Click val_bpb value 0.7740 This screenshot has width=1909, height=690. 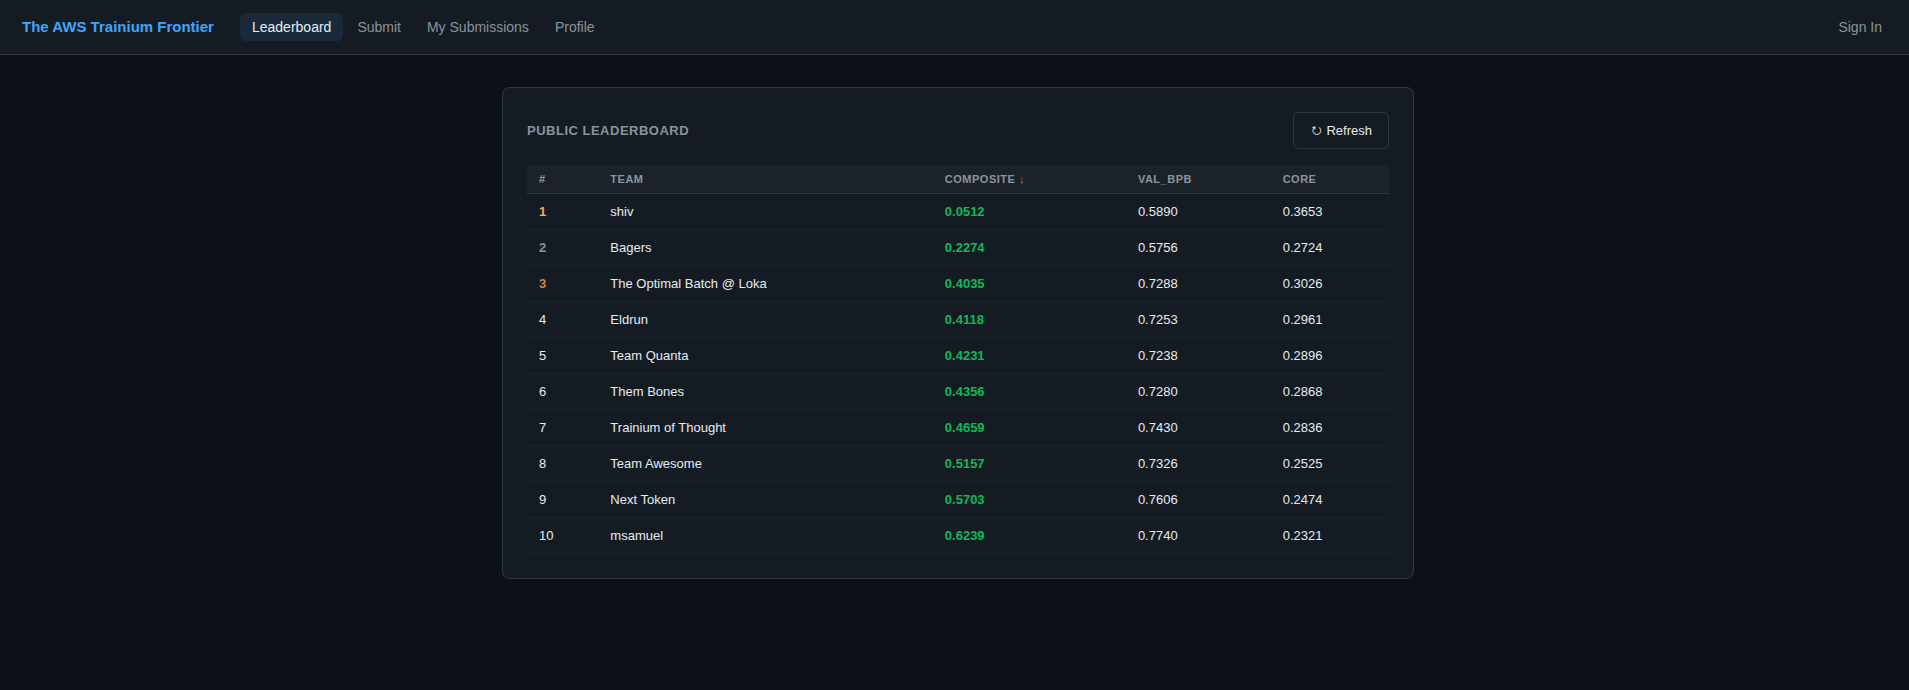(x=1158, y=536)
